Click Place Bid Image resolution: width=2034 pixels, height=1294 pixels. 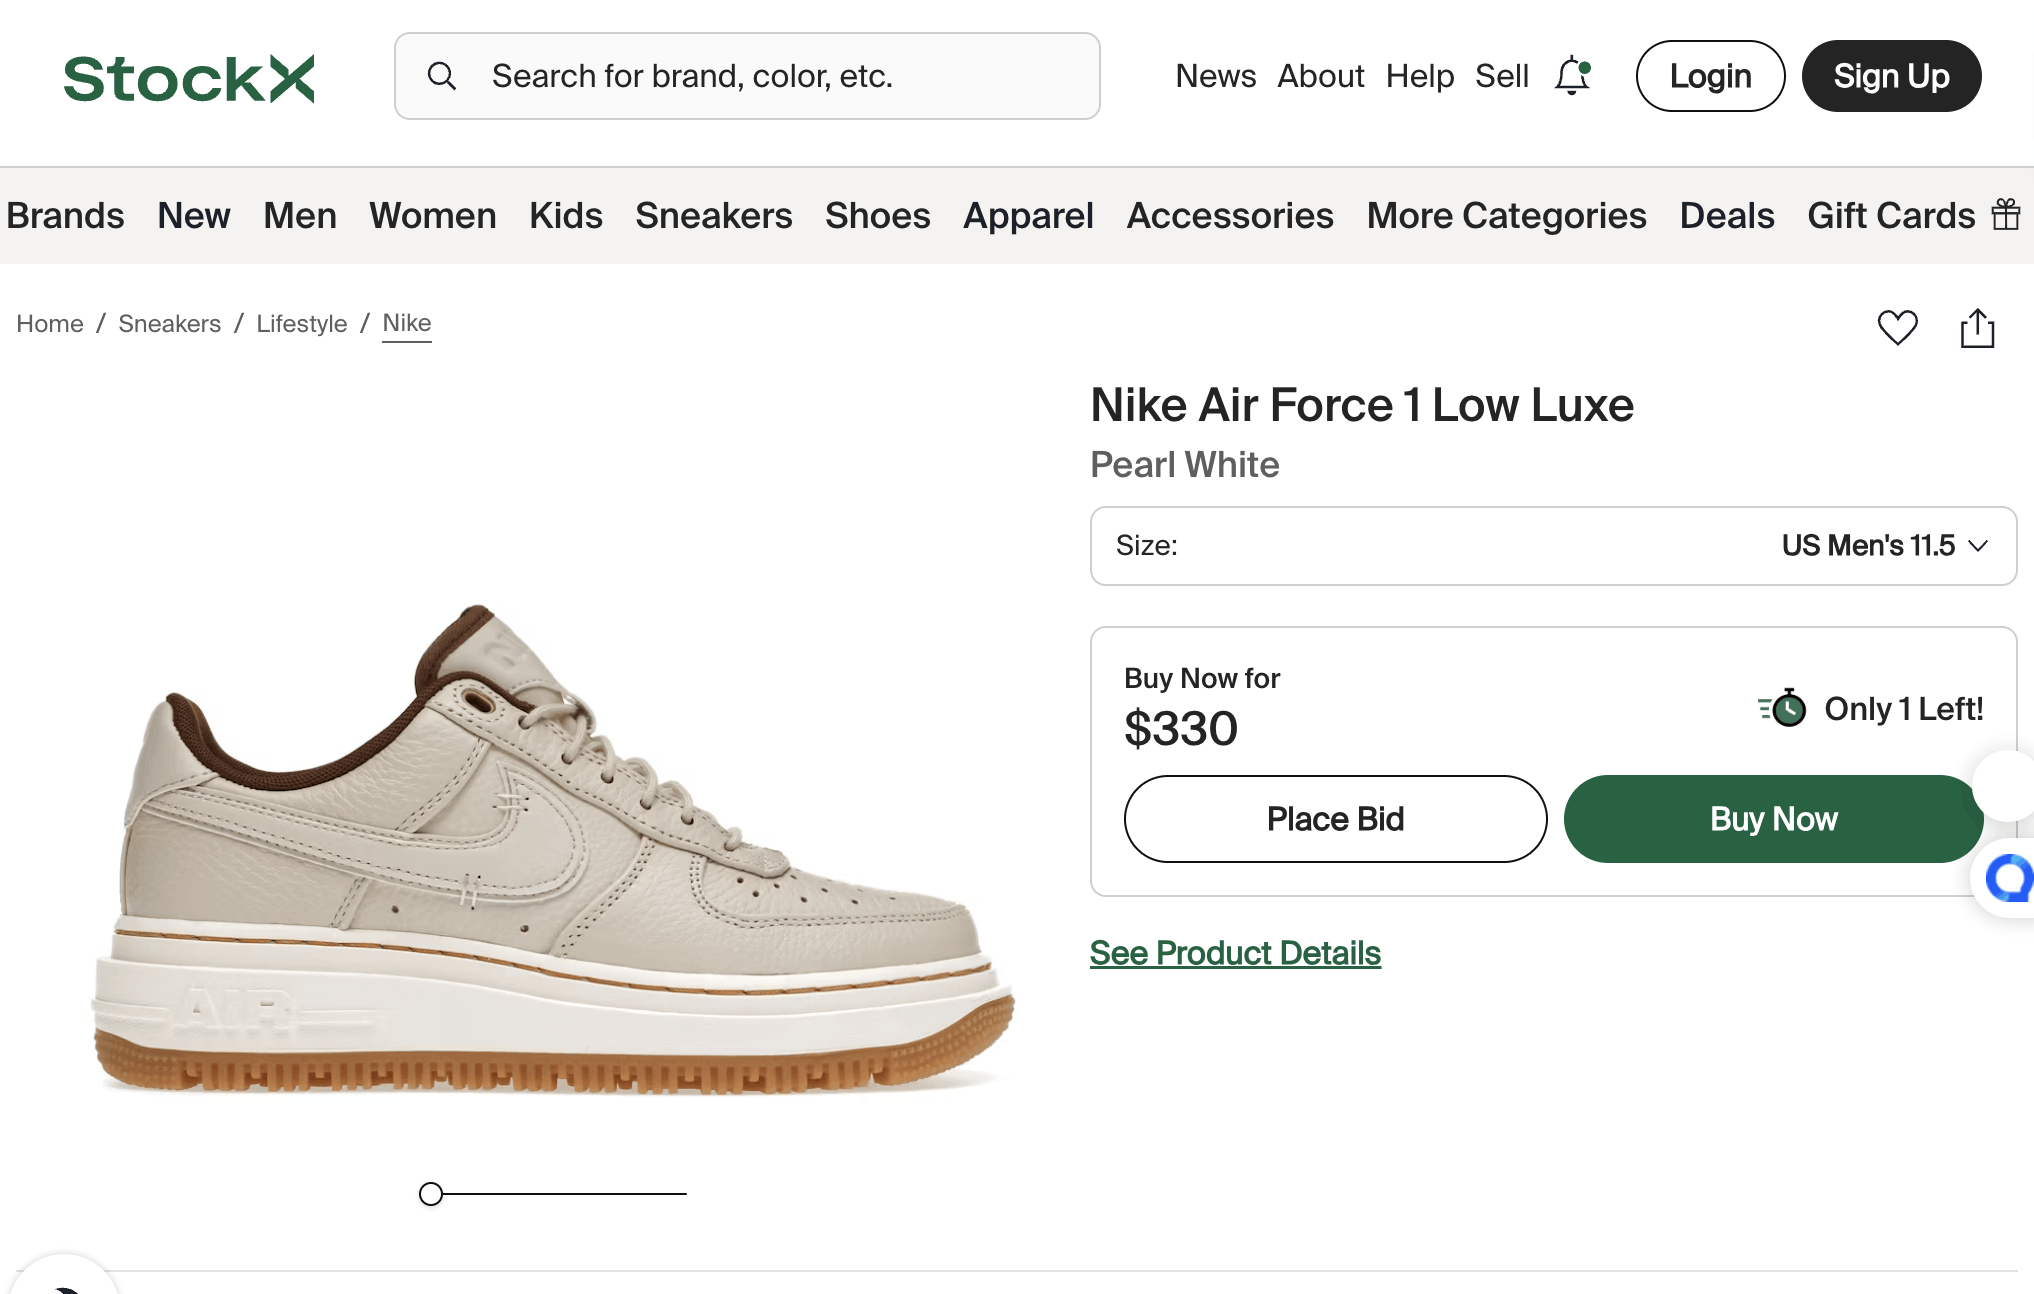pyautogui.click(x=1335, y=819)
